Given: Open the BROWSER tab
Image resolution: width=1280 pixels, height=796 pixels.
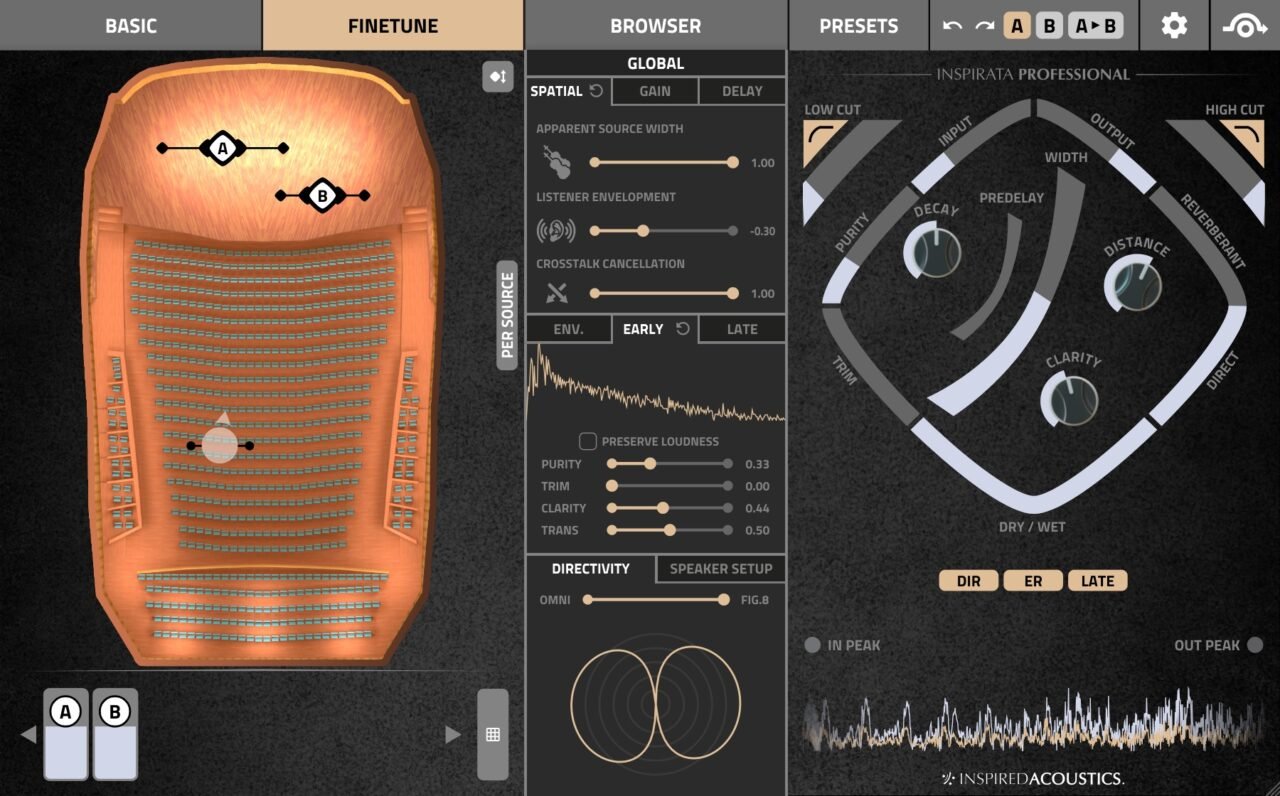Looking at the screenshot, I should [x=656, y=26].
